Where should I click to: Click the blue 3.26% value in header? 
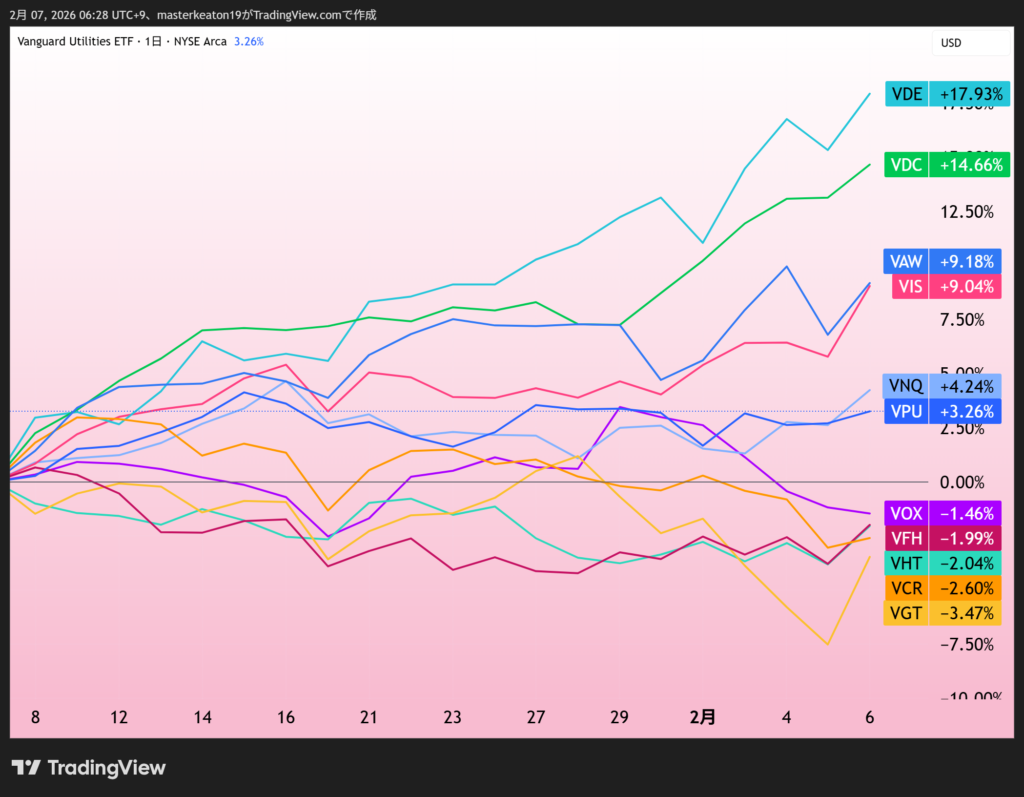coord(248,42)
